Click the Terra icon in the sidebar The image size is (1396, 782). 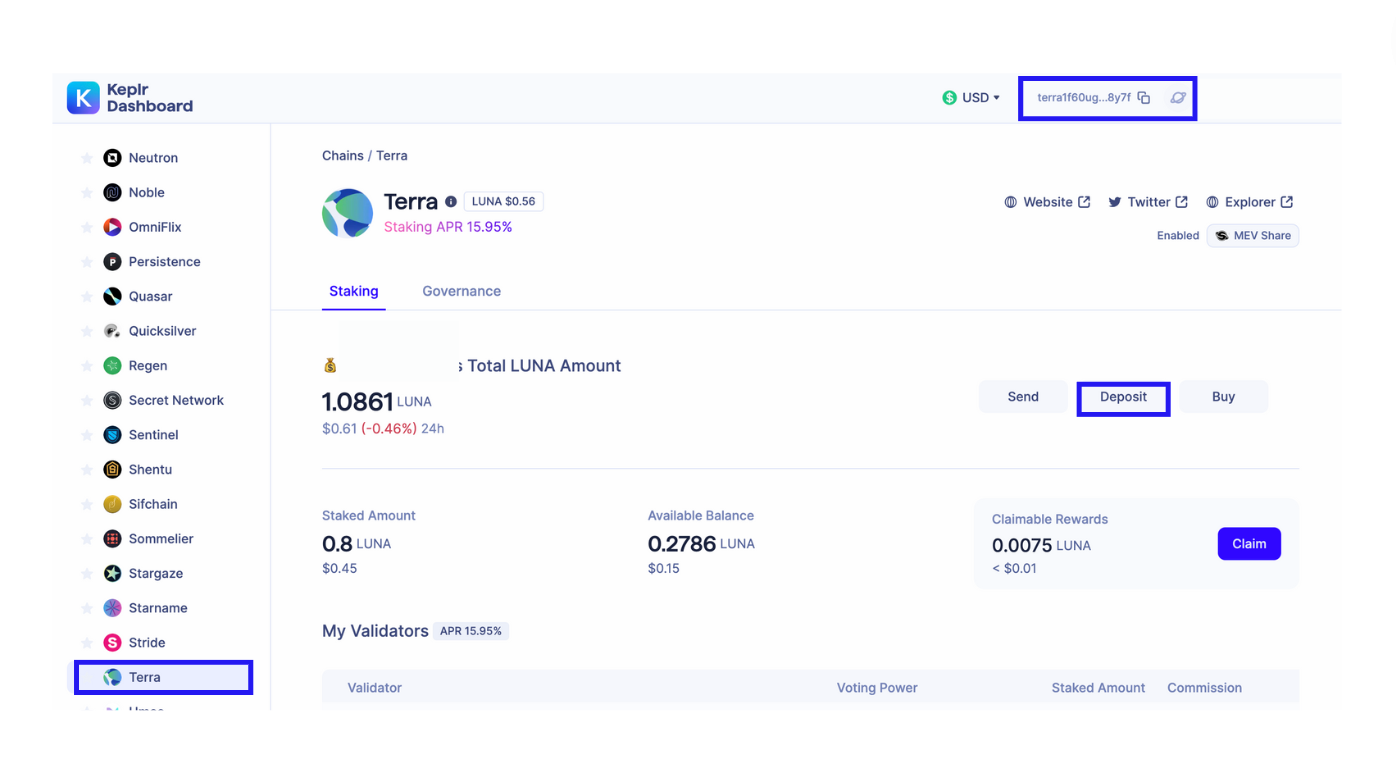coord(112,677)
